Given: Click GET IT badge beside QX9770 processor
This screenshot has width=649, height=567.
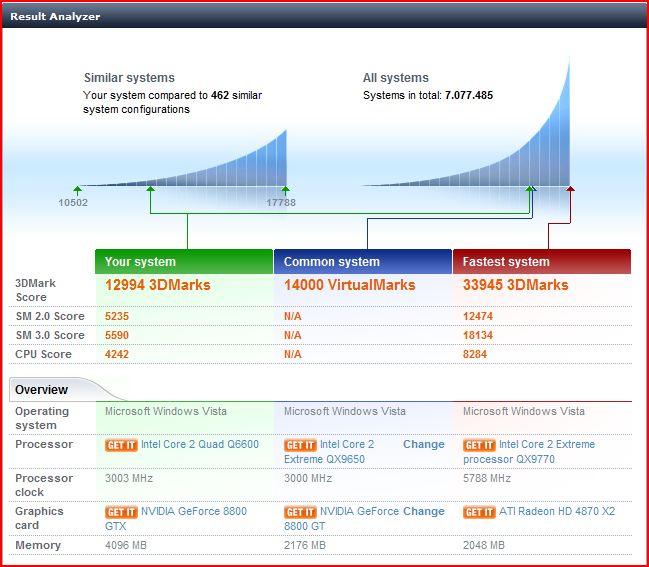Looking at the screenshot, I should (479, 445).
